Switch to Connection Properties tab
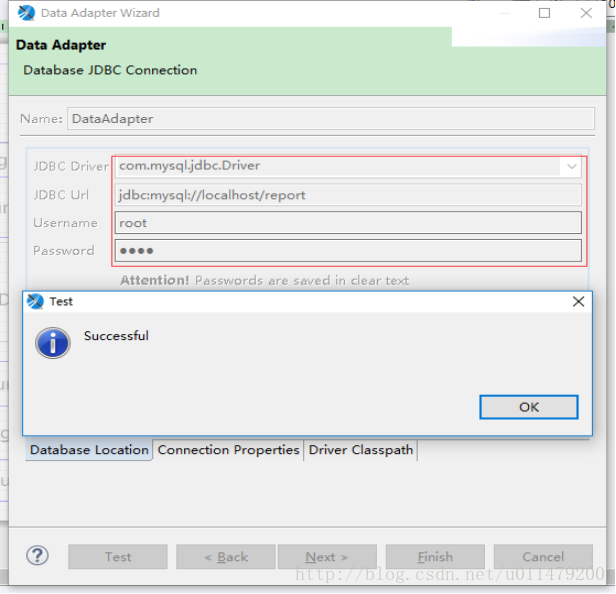Viewport: 616px width, 594px height. click(228, 450)
